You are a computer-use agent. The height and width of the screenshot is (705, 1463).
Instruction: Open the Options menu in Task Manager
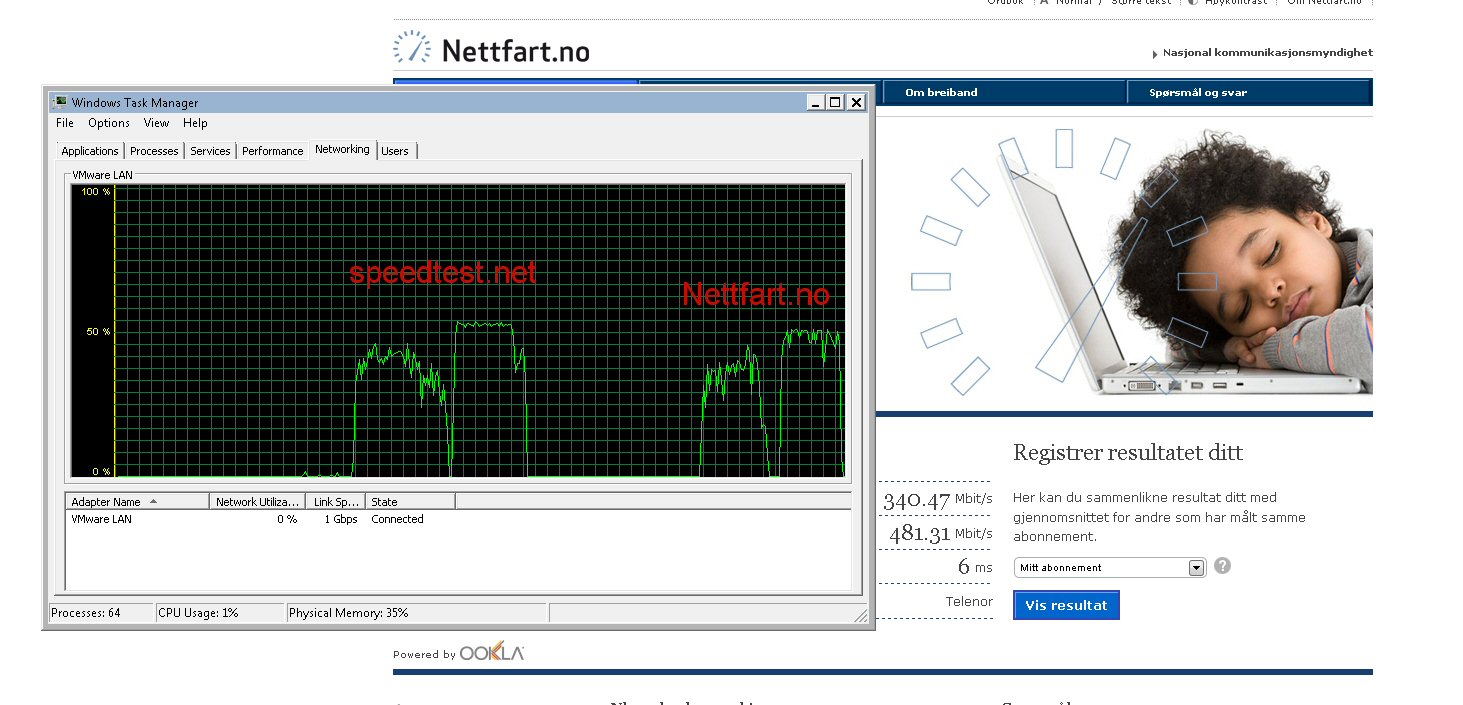(109, 123)
